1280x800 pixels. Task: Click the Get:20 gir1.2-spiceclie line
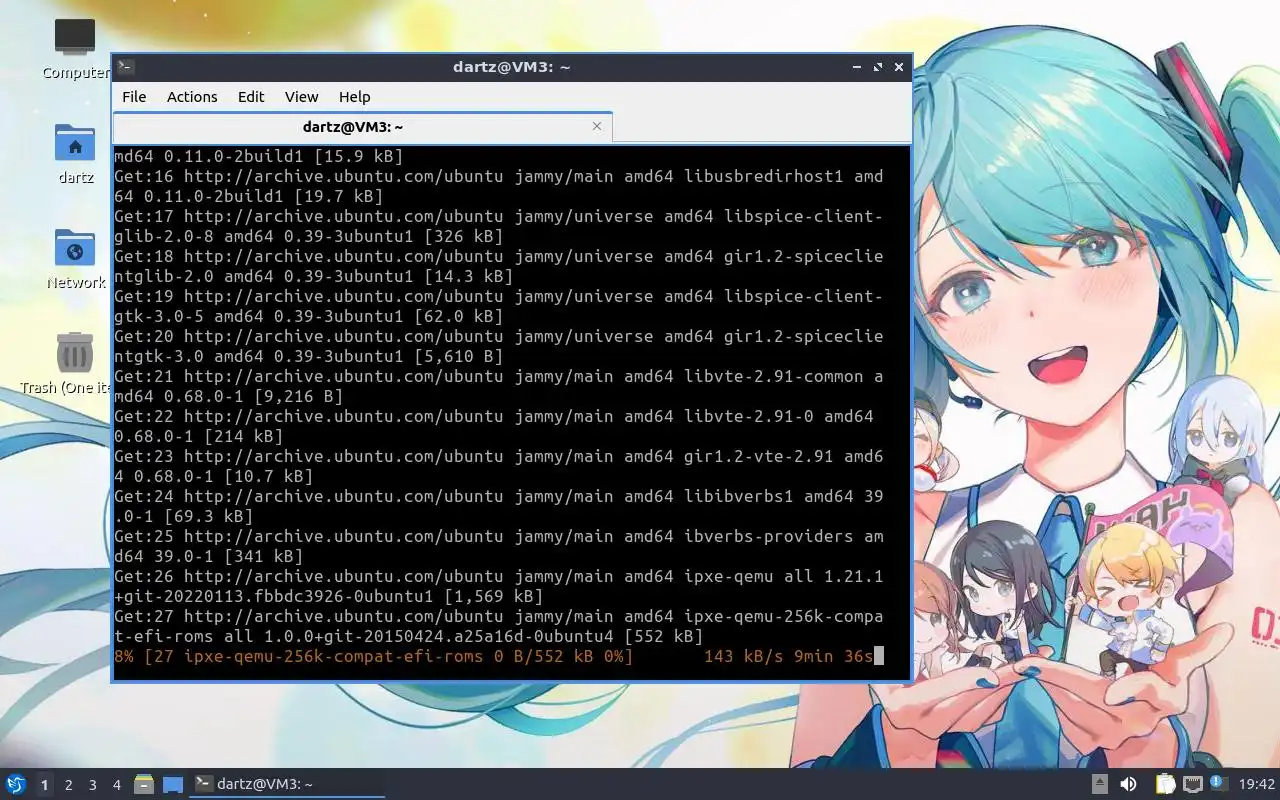(499, 346)
